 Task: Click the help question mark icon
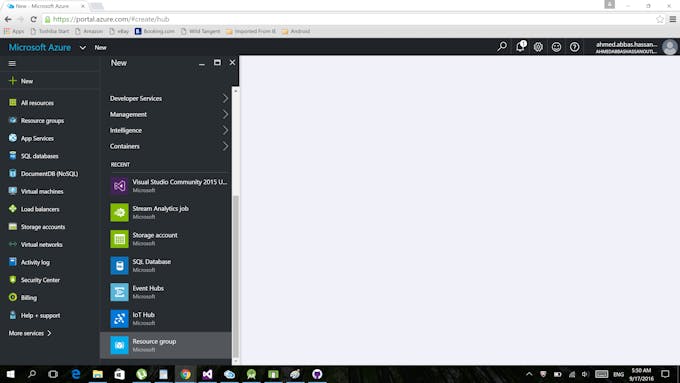click(575, 47)
